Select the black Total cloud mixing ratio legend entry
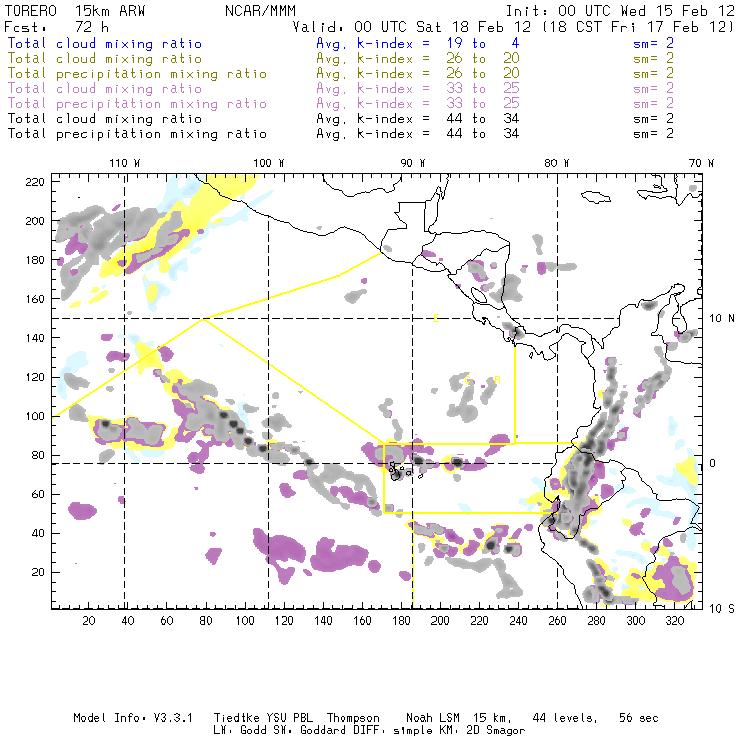740x740 pixels. (118, 119)
